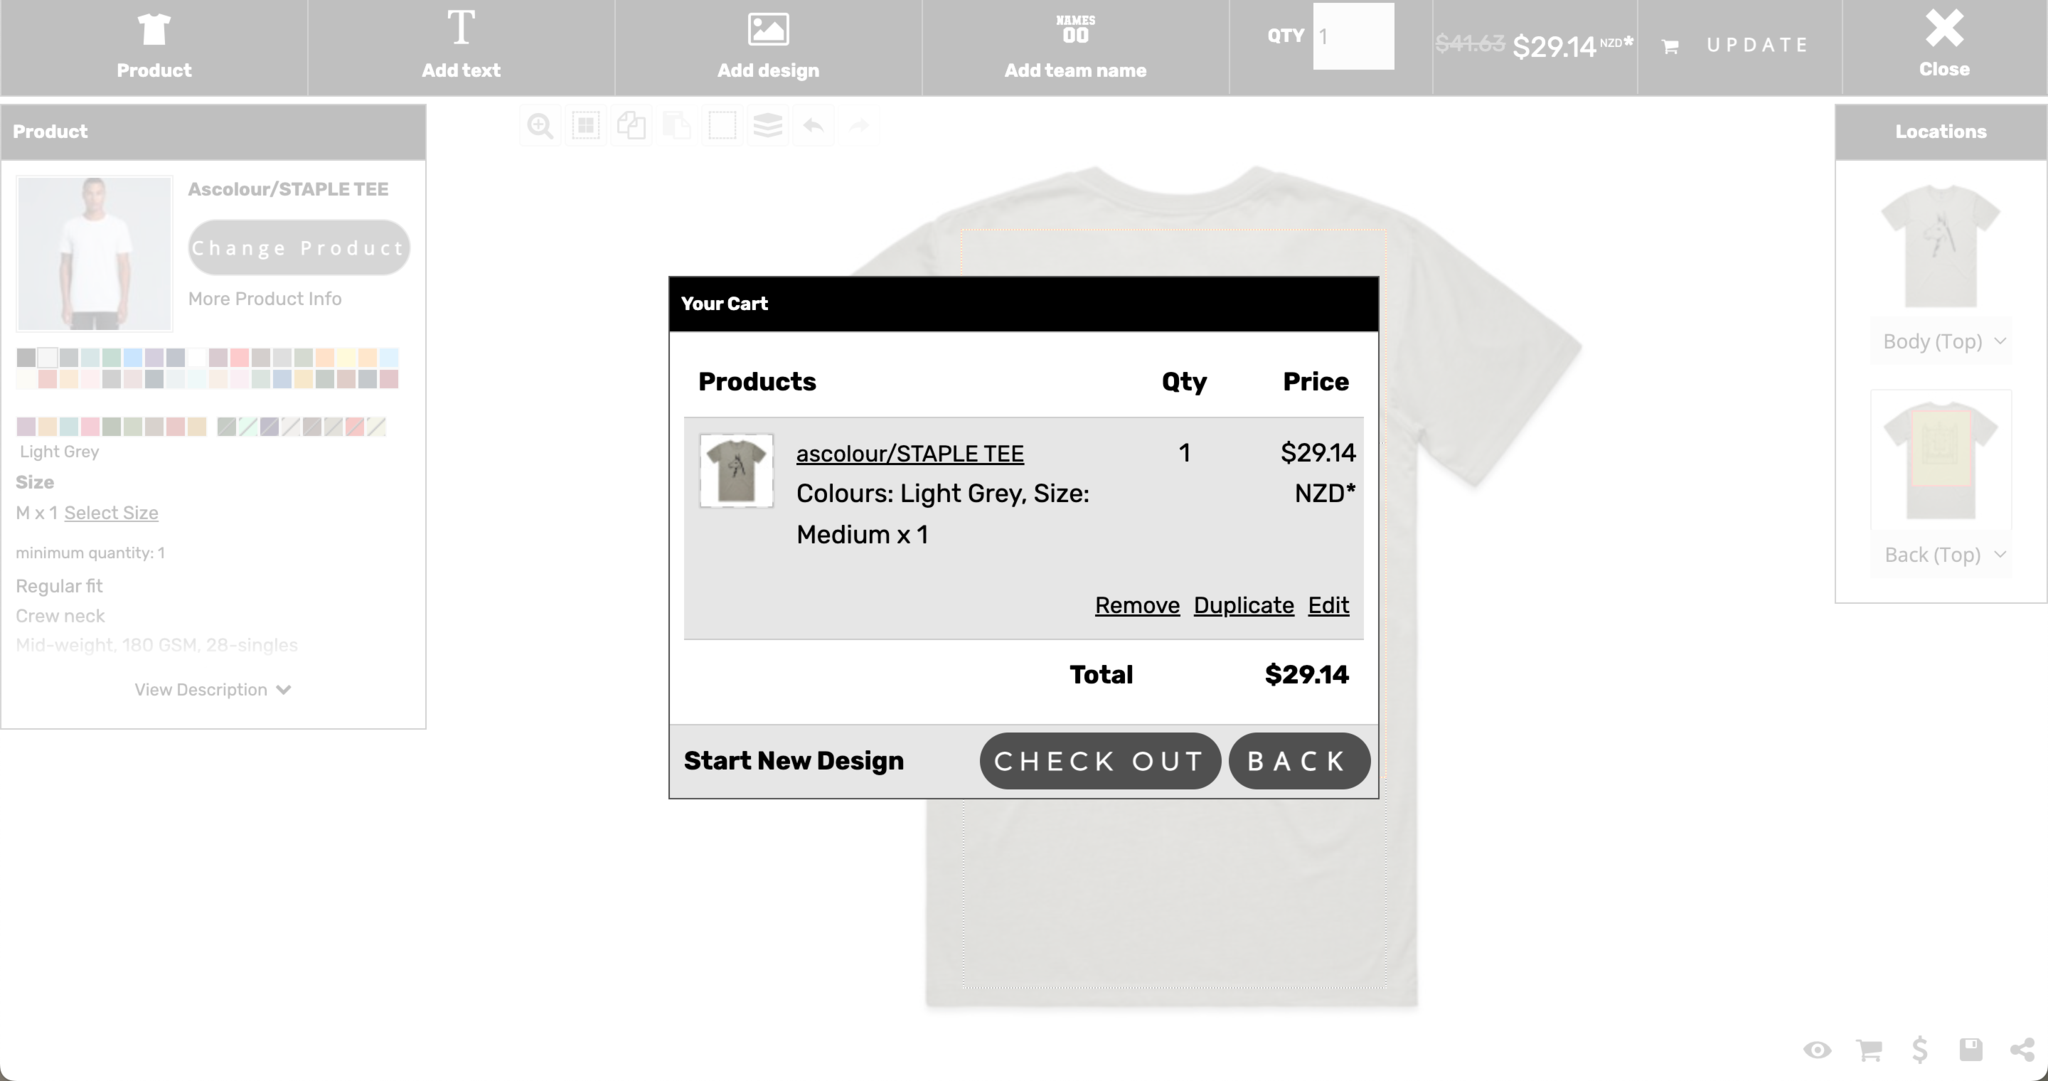Image resolution: width=2048 pixels, height=1081 pixels.
Task: Remove the STAPLE TEE from cart
Action: pos(1137,605)
